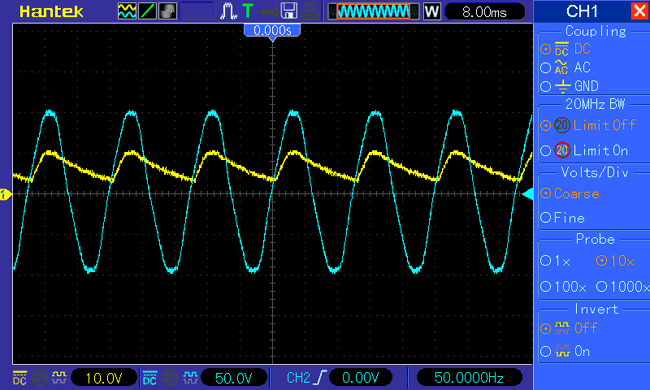Select bandwidth Limit On

584,150
